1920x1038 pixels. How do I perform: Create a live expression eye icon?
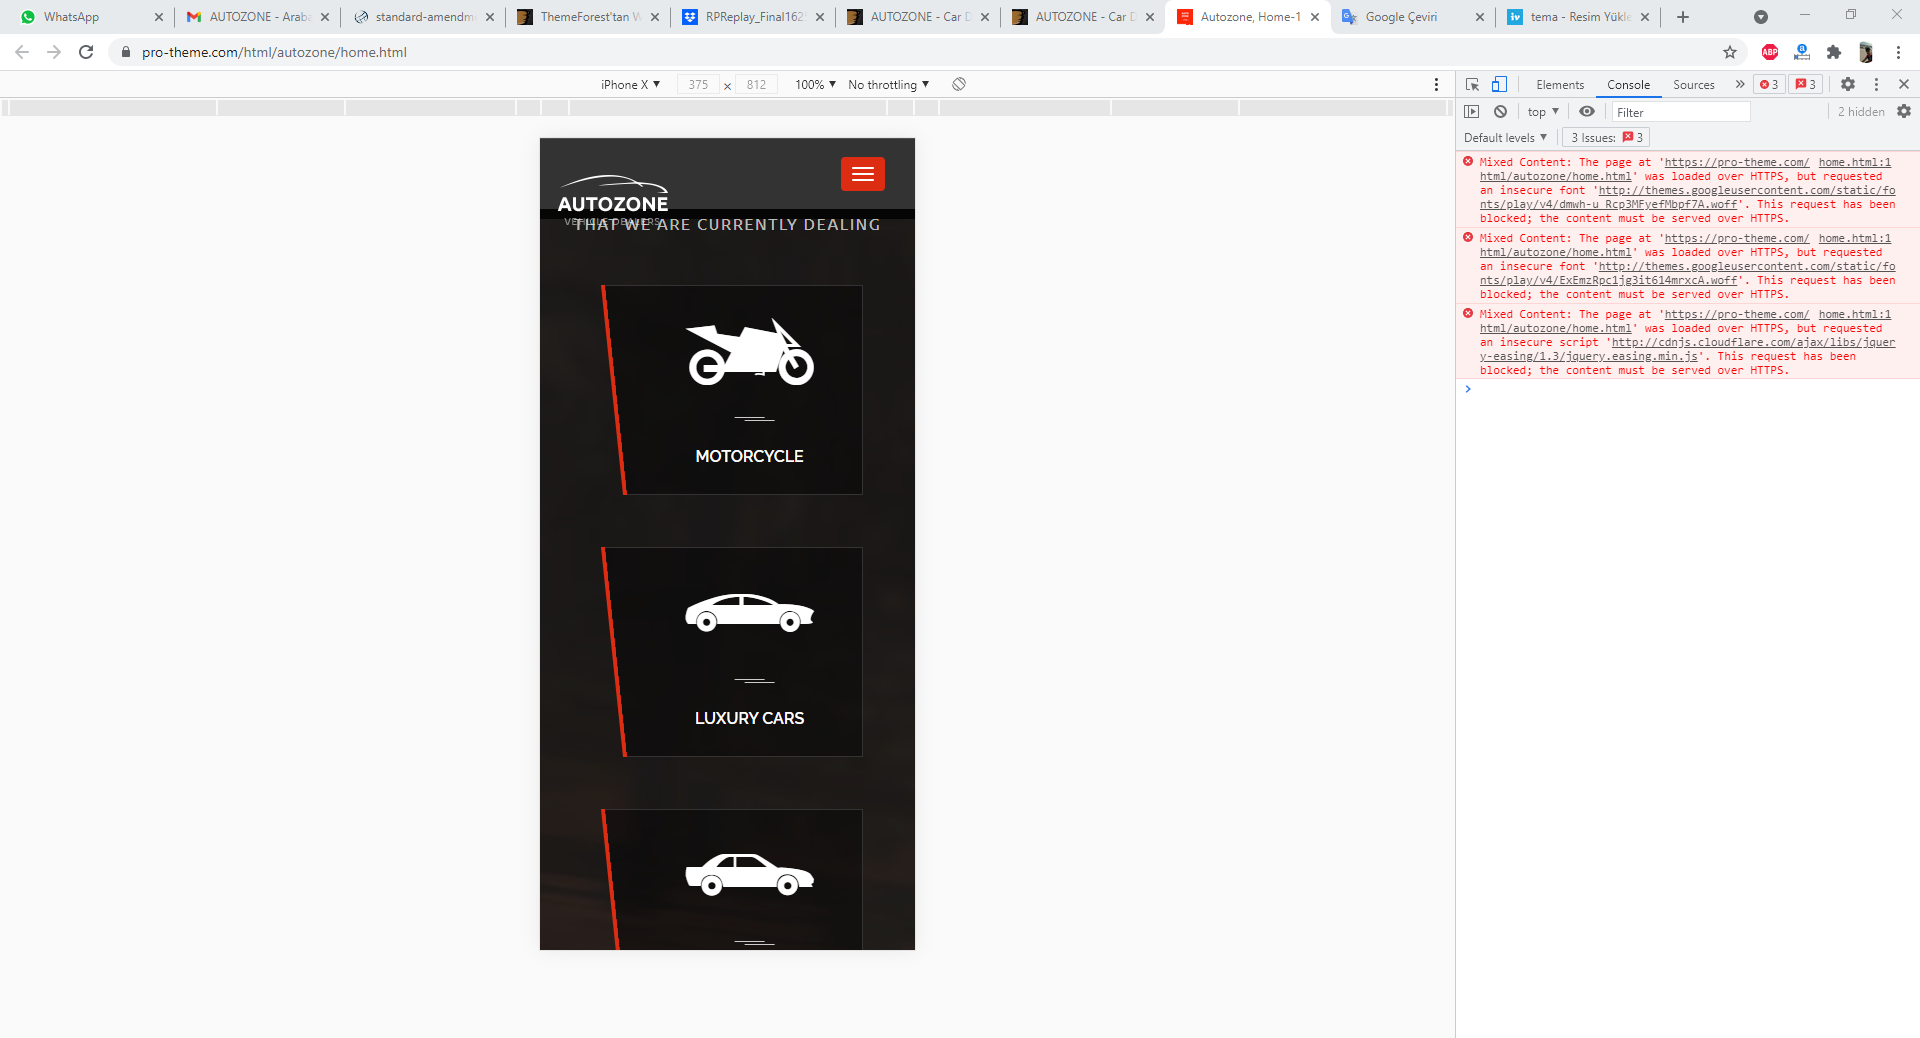(1587, 112)
